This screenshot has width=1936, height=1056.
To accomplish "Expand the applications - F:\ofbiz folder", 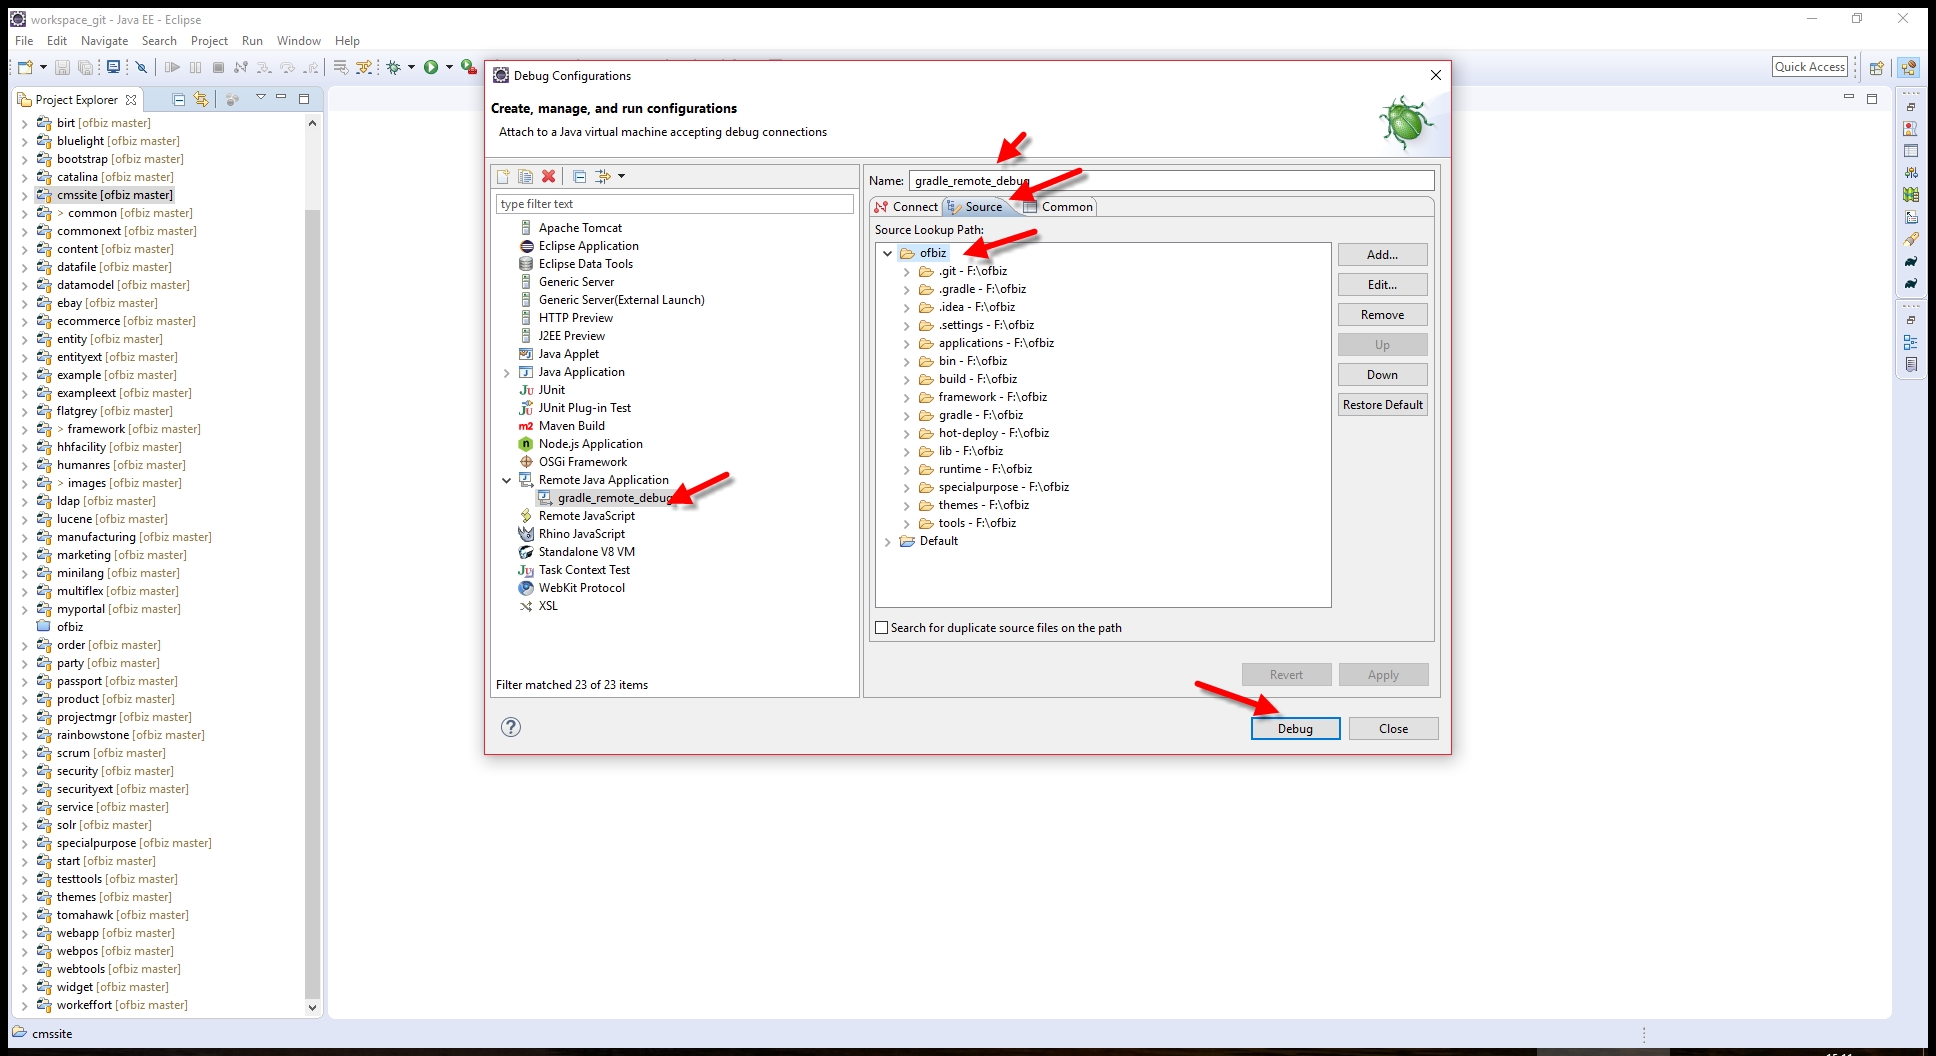I will 906,343.
